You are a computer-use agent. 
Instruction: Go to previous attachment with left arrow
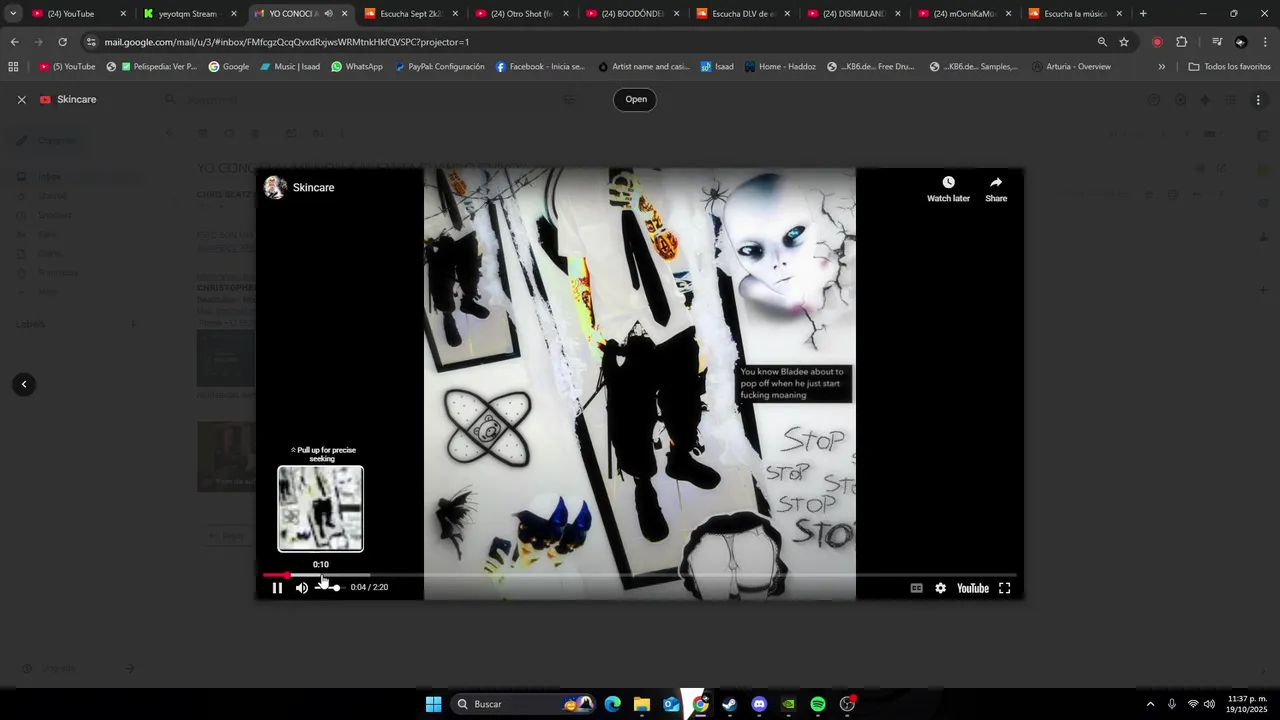[24, 384]
